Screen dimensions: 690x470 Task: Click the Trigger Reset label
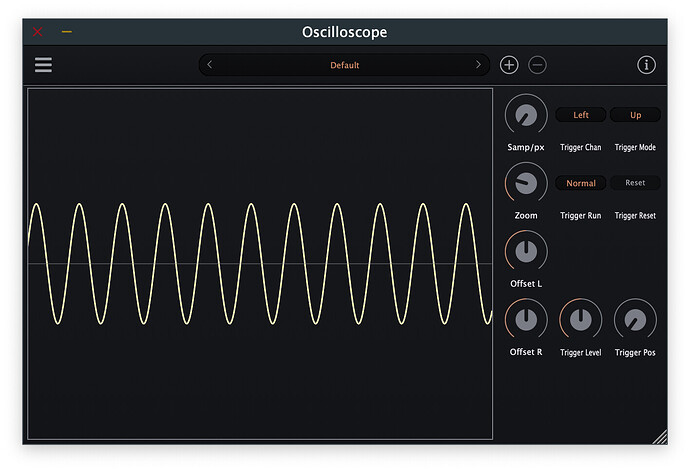635,216
